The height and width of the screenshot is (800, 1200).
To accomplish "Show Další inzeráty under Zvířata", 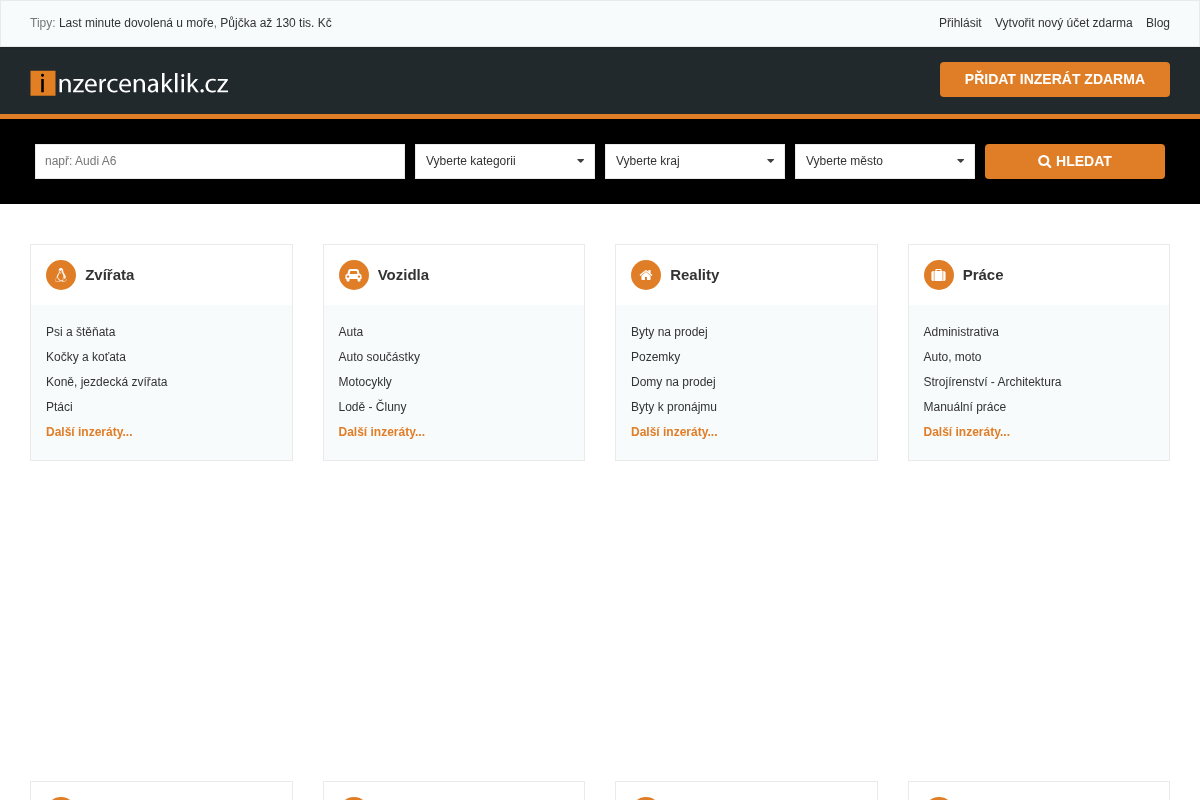I will point(89,432).
